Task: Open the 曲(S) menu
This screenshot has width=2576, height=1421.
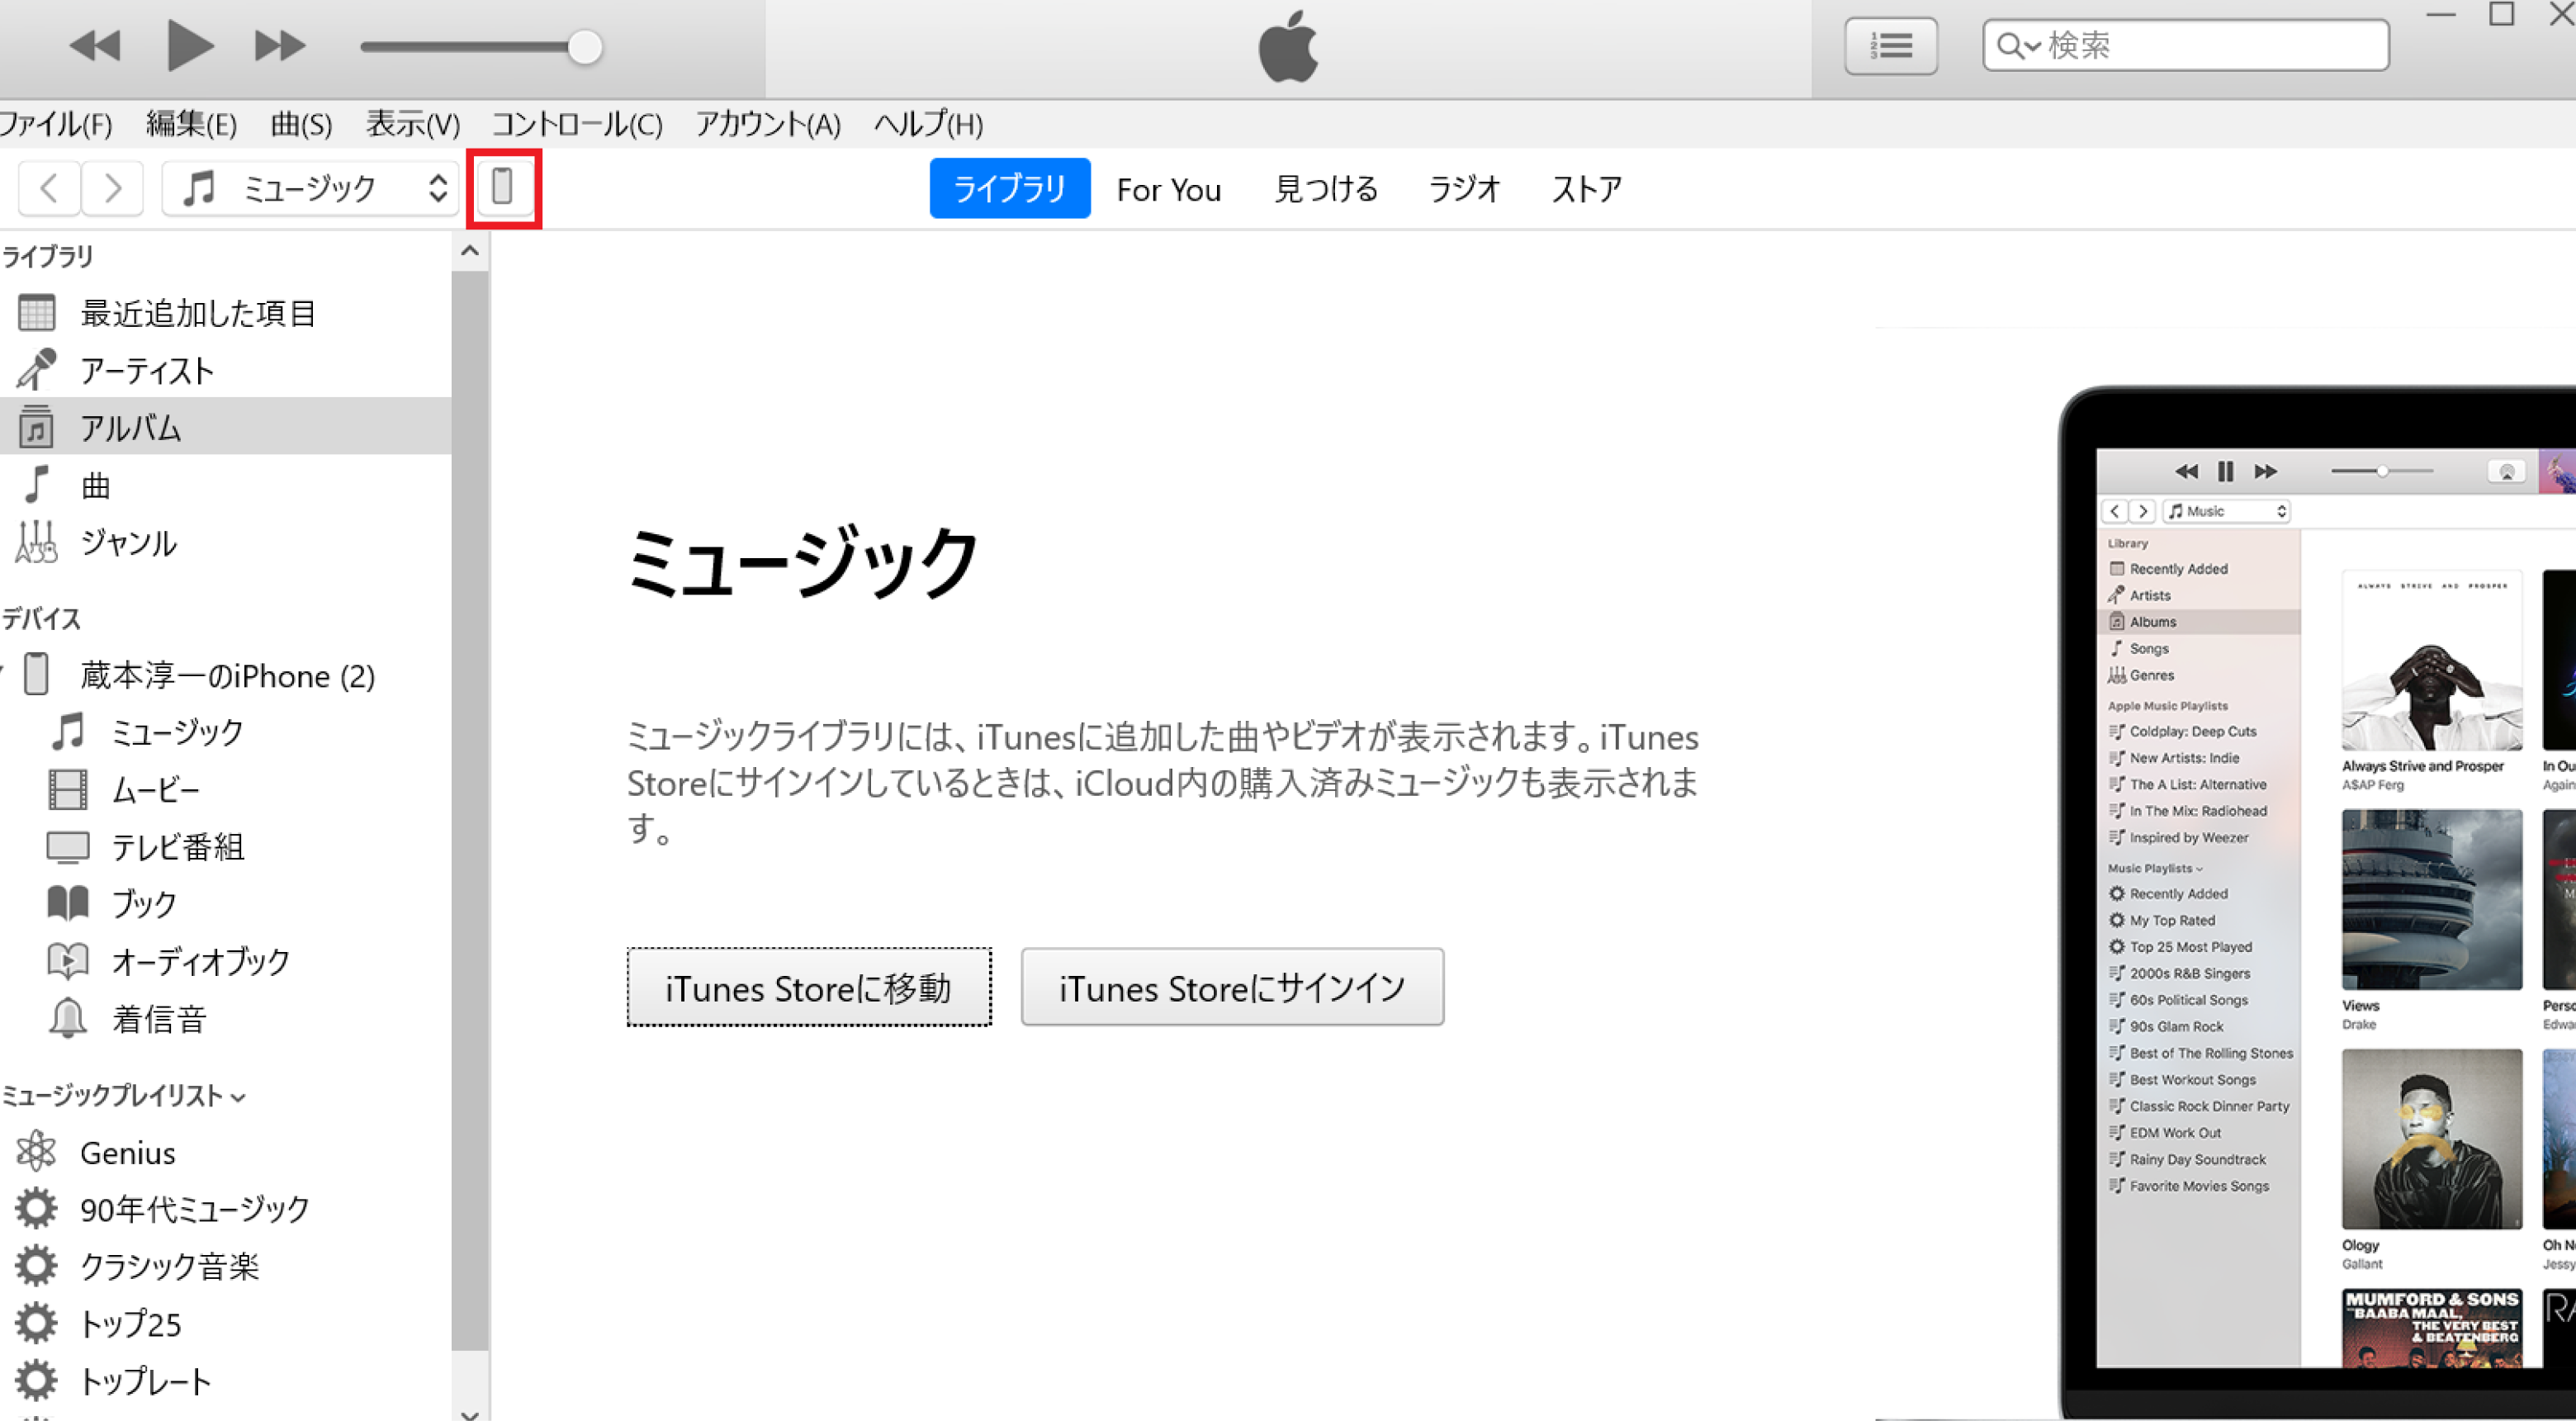Action: tap(301, 125)
